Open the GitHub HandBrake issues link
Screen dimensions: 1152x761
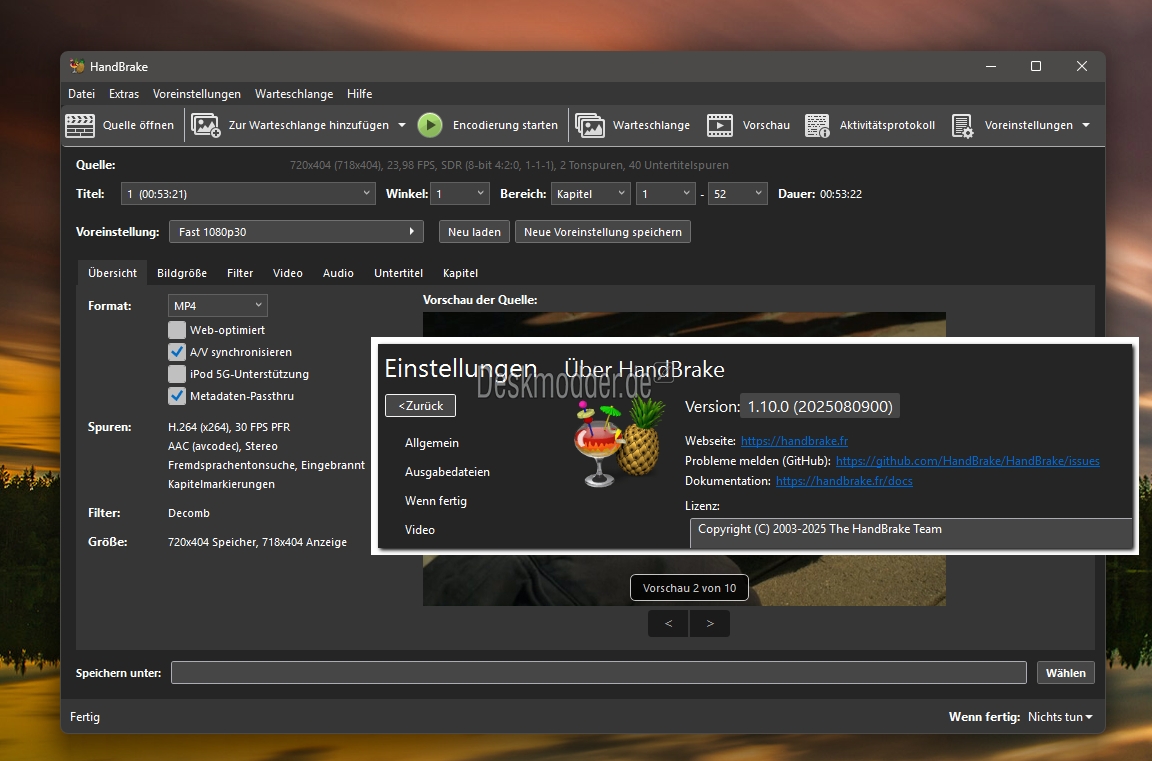tap(968, 461)
